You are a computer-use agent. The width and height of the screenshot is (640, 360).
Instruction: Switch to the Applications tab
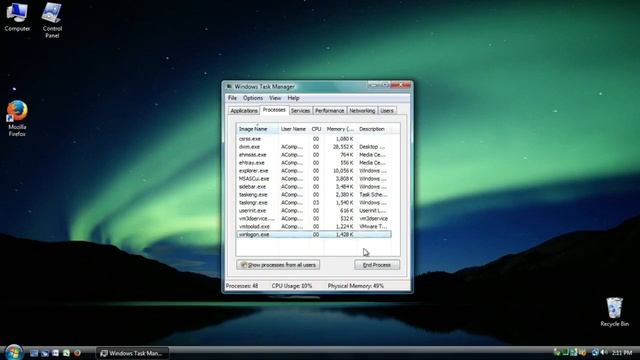244,111
